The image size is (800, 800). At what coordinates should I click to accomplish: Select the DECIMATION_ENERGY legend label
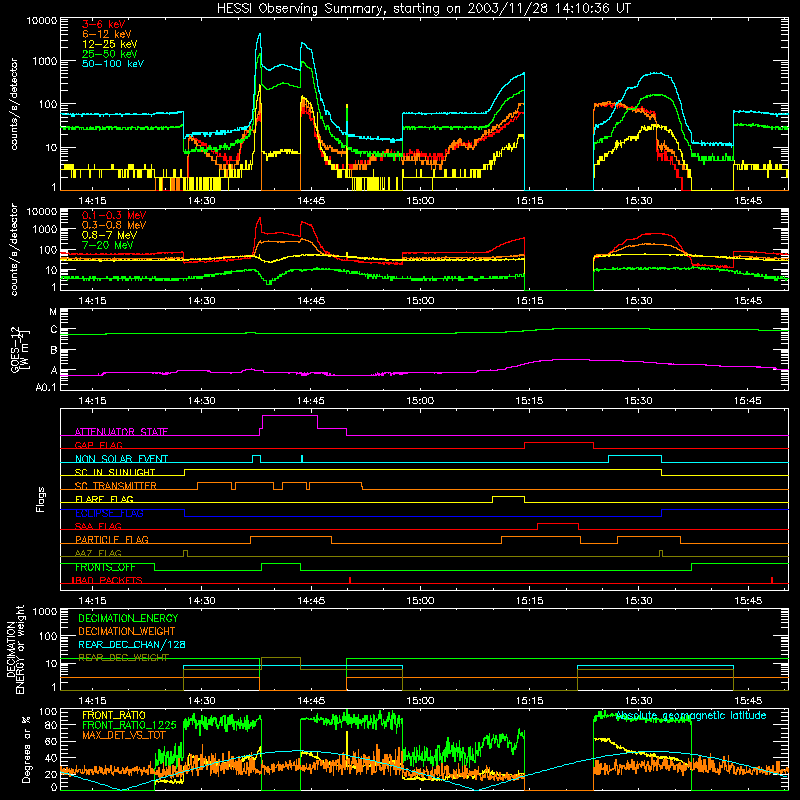click(x=128, y=618)
